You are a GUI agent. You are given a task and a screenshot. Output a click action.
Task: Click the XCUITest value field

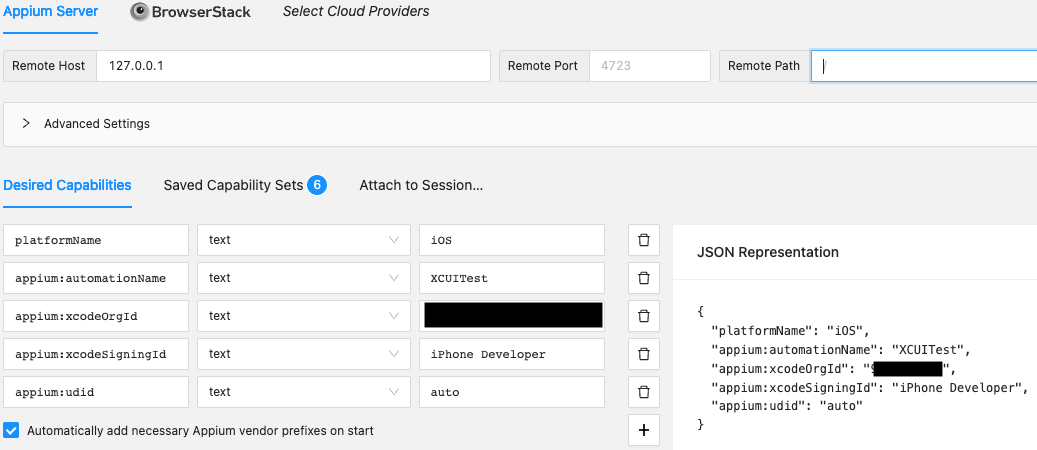coord(512,278)
